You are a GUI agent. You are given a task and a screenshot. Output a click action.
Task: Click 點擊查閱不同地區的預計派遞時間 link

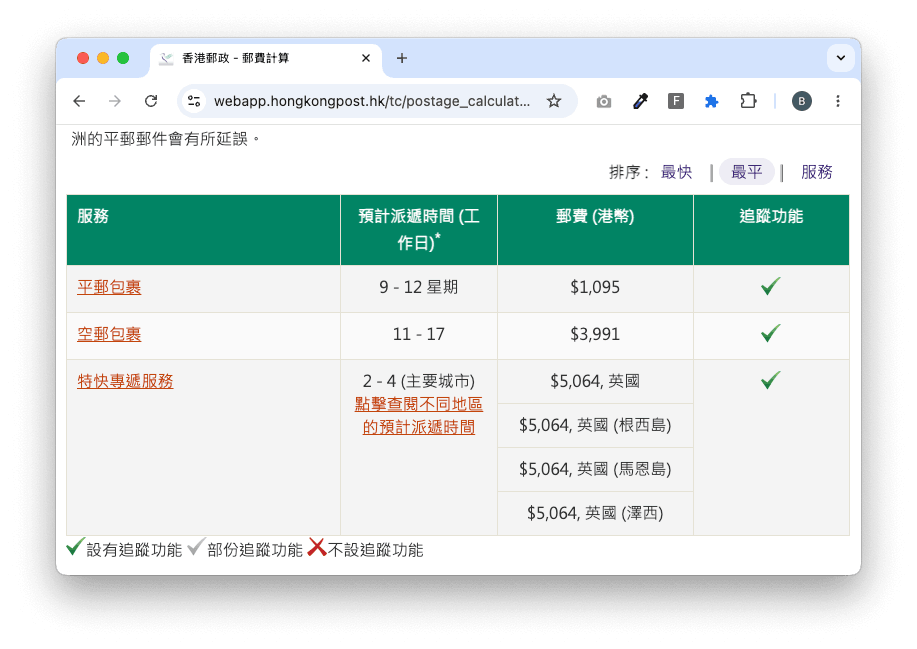(x=419, y=416)
